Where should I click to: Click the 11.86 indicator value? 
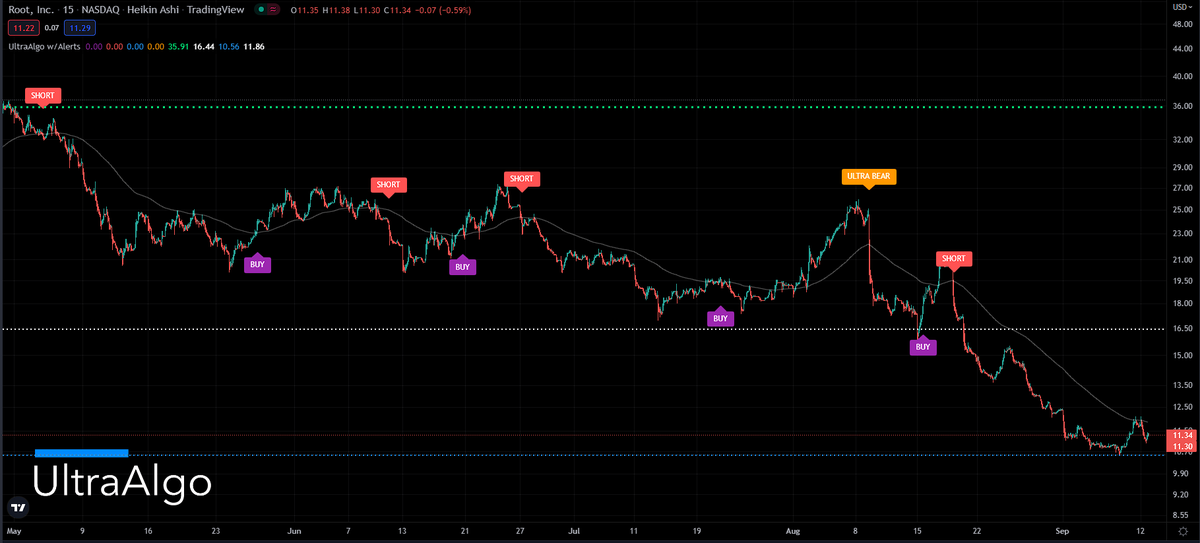(x=254, y=45)
